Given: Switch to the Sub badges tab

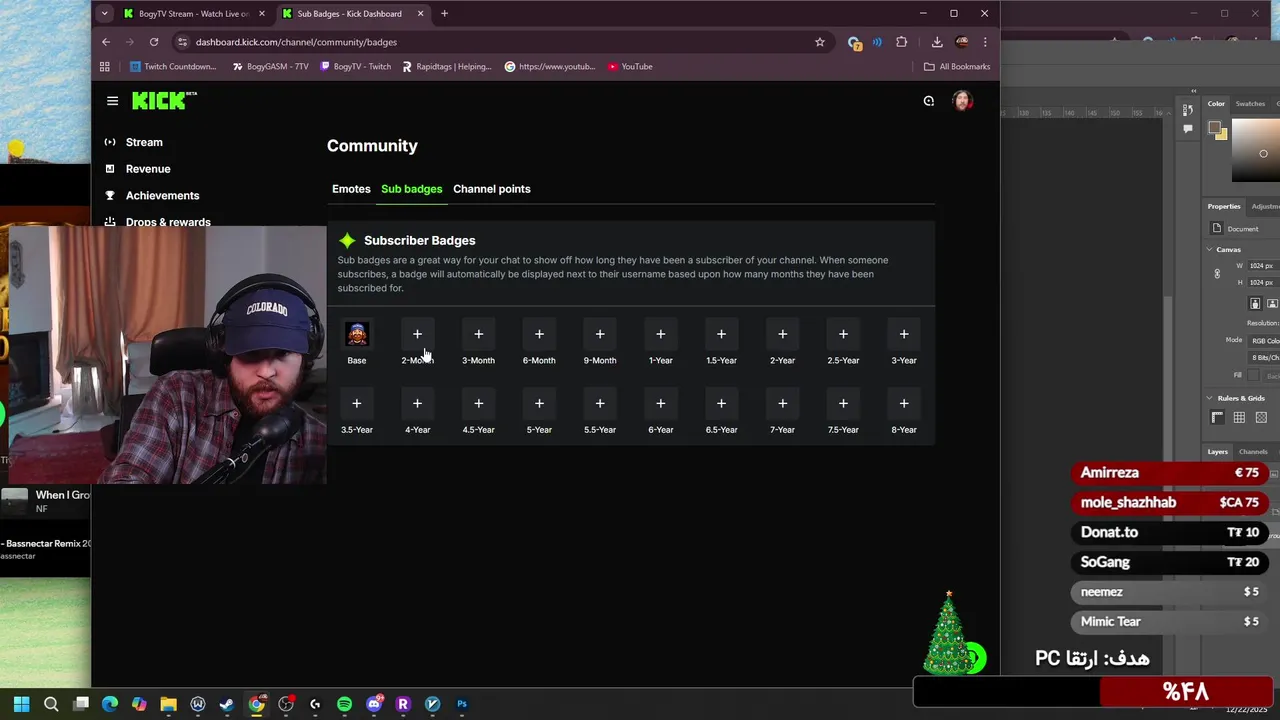Looking at the screenshot, I should [411, 189].
